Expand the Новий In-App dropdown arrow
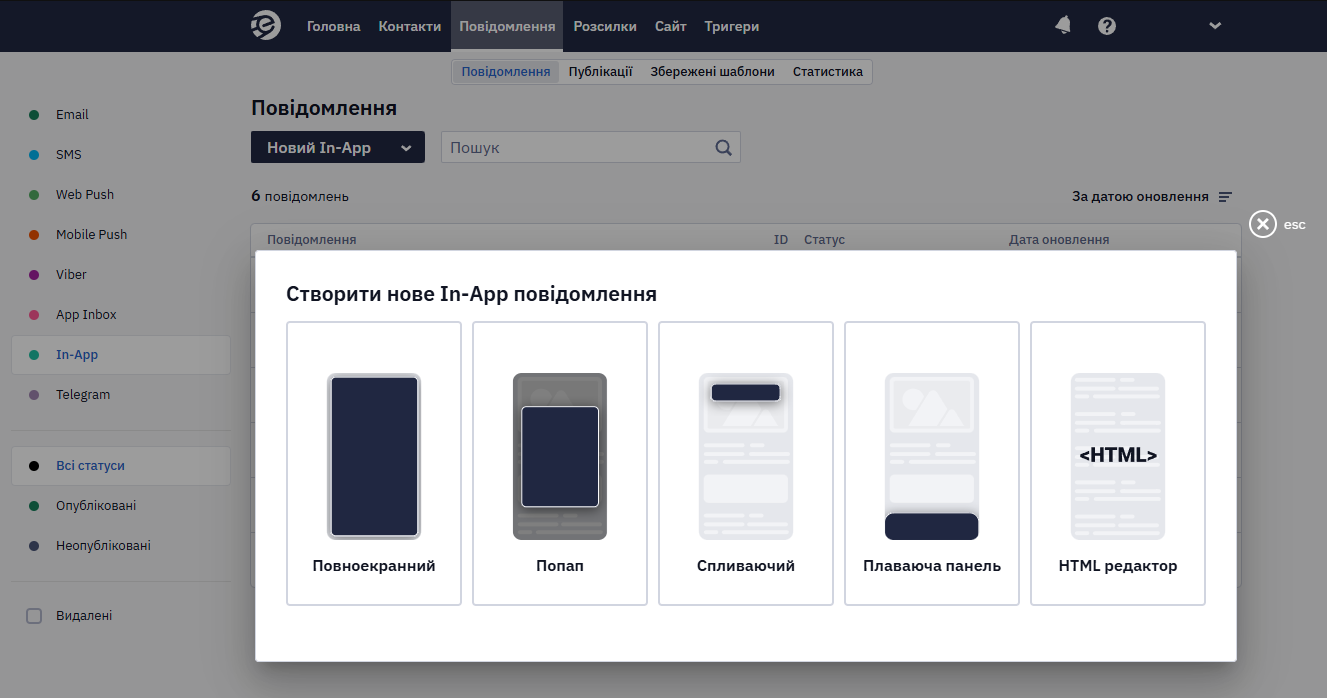This screenshot has width=1327, height=698. 406,148
